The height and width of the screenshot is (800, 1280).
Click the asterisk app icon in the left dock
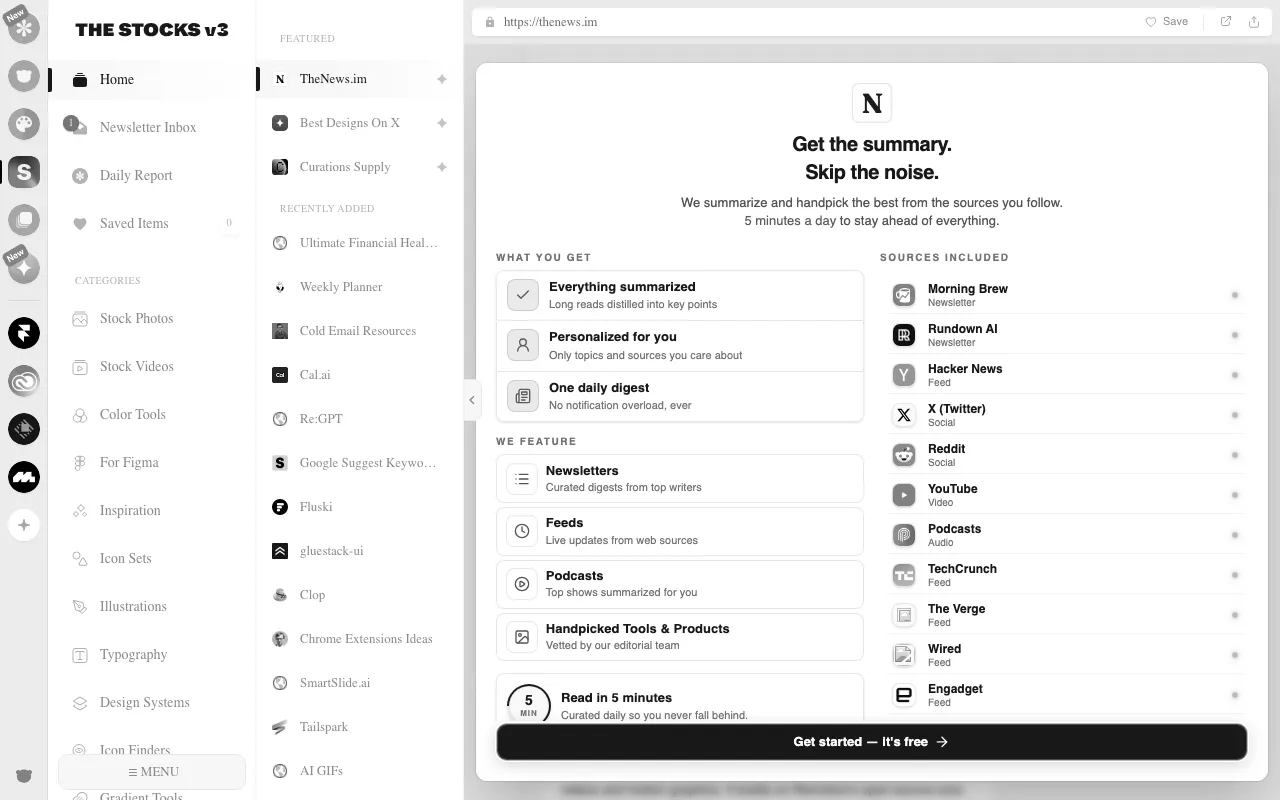click(x=24, y=27)
